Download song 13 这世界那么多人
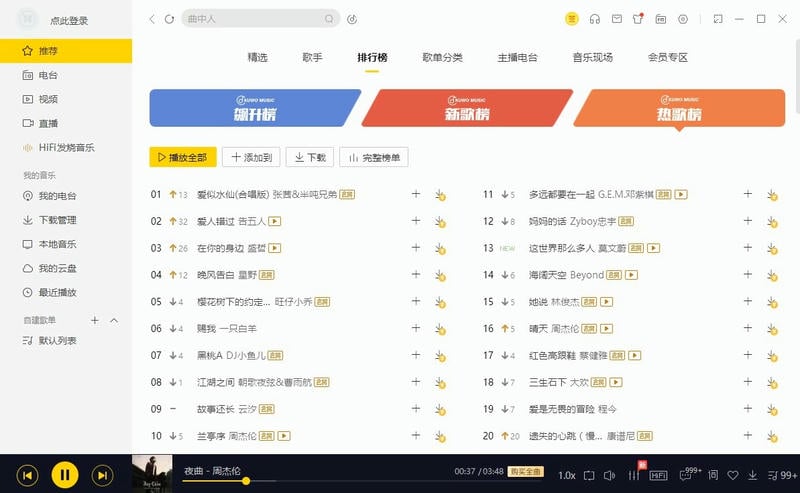The image size is (800, 493). click(772, 249)
